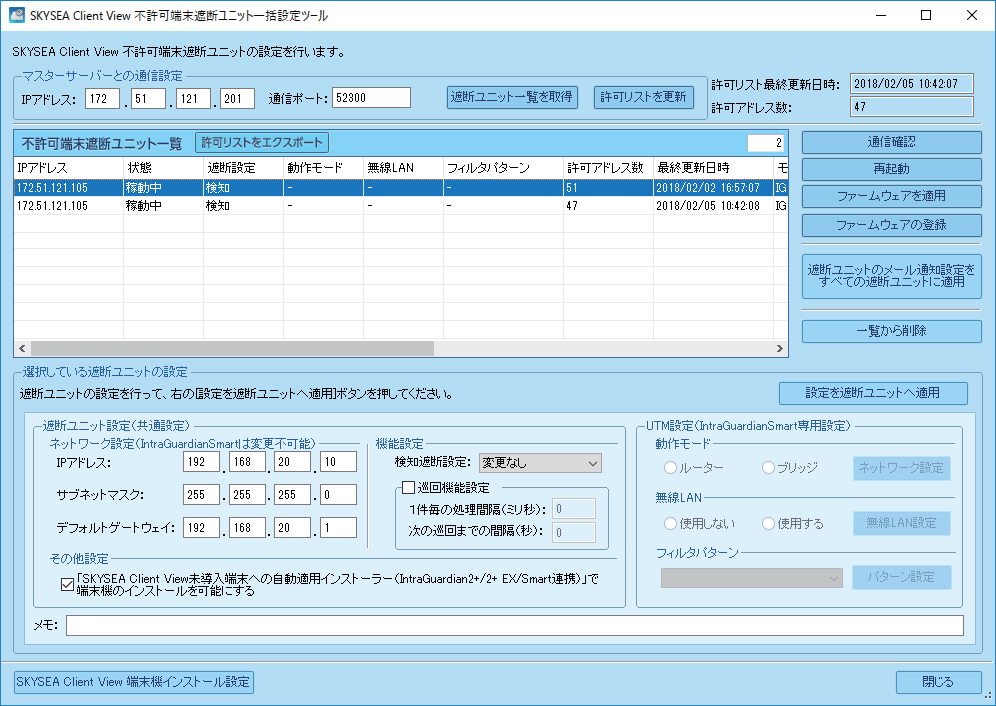The image size is (996, 706).
Task: Click 許可アドレス数 field showing 47
Action: pyautogui.click(x=912, y=107)
